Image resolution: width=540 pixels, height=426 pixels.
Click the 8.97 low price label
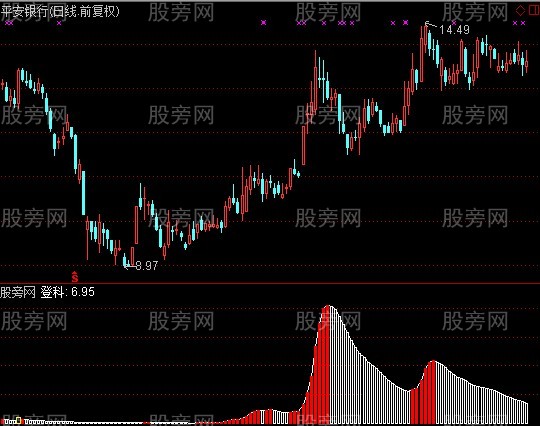(147, 266)
